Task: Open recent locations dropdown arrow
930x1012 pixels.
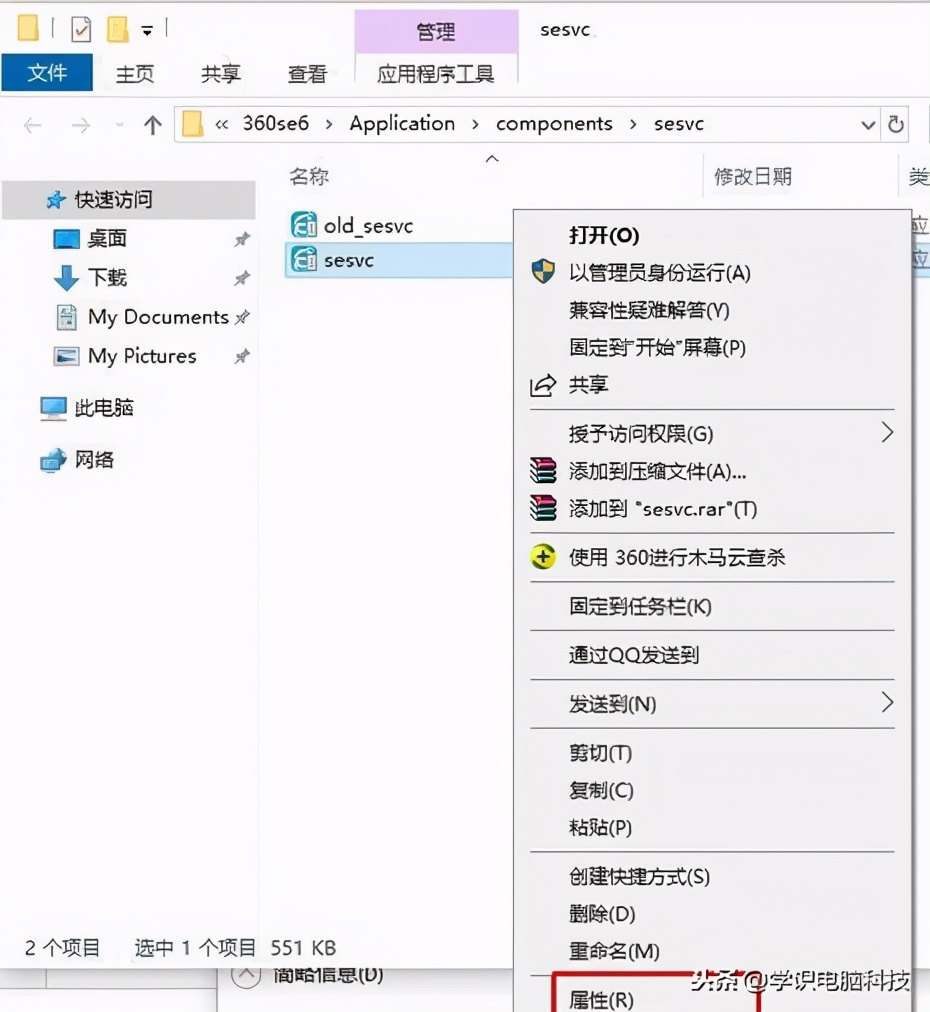Action: click(119, 125)
